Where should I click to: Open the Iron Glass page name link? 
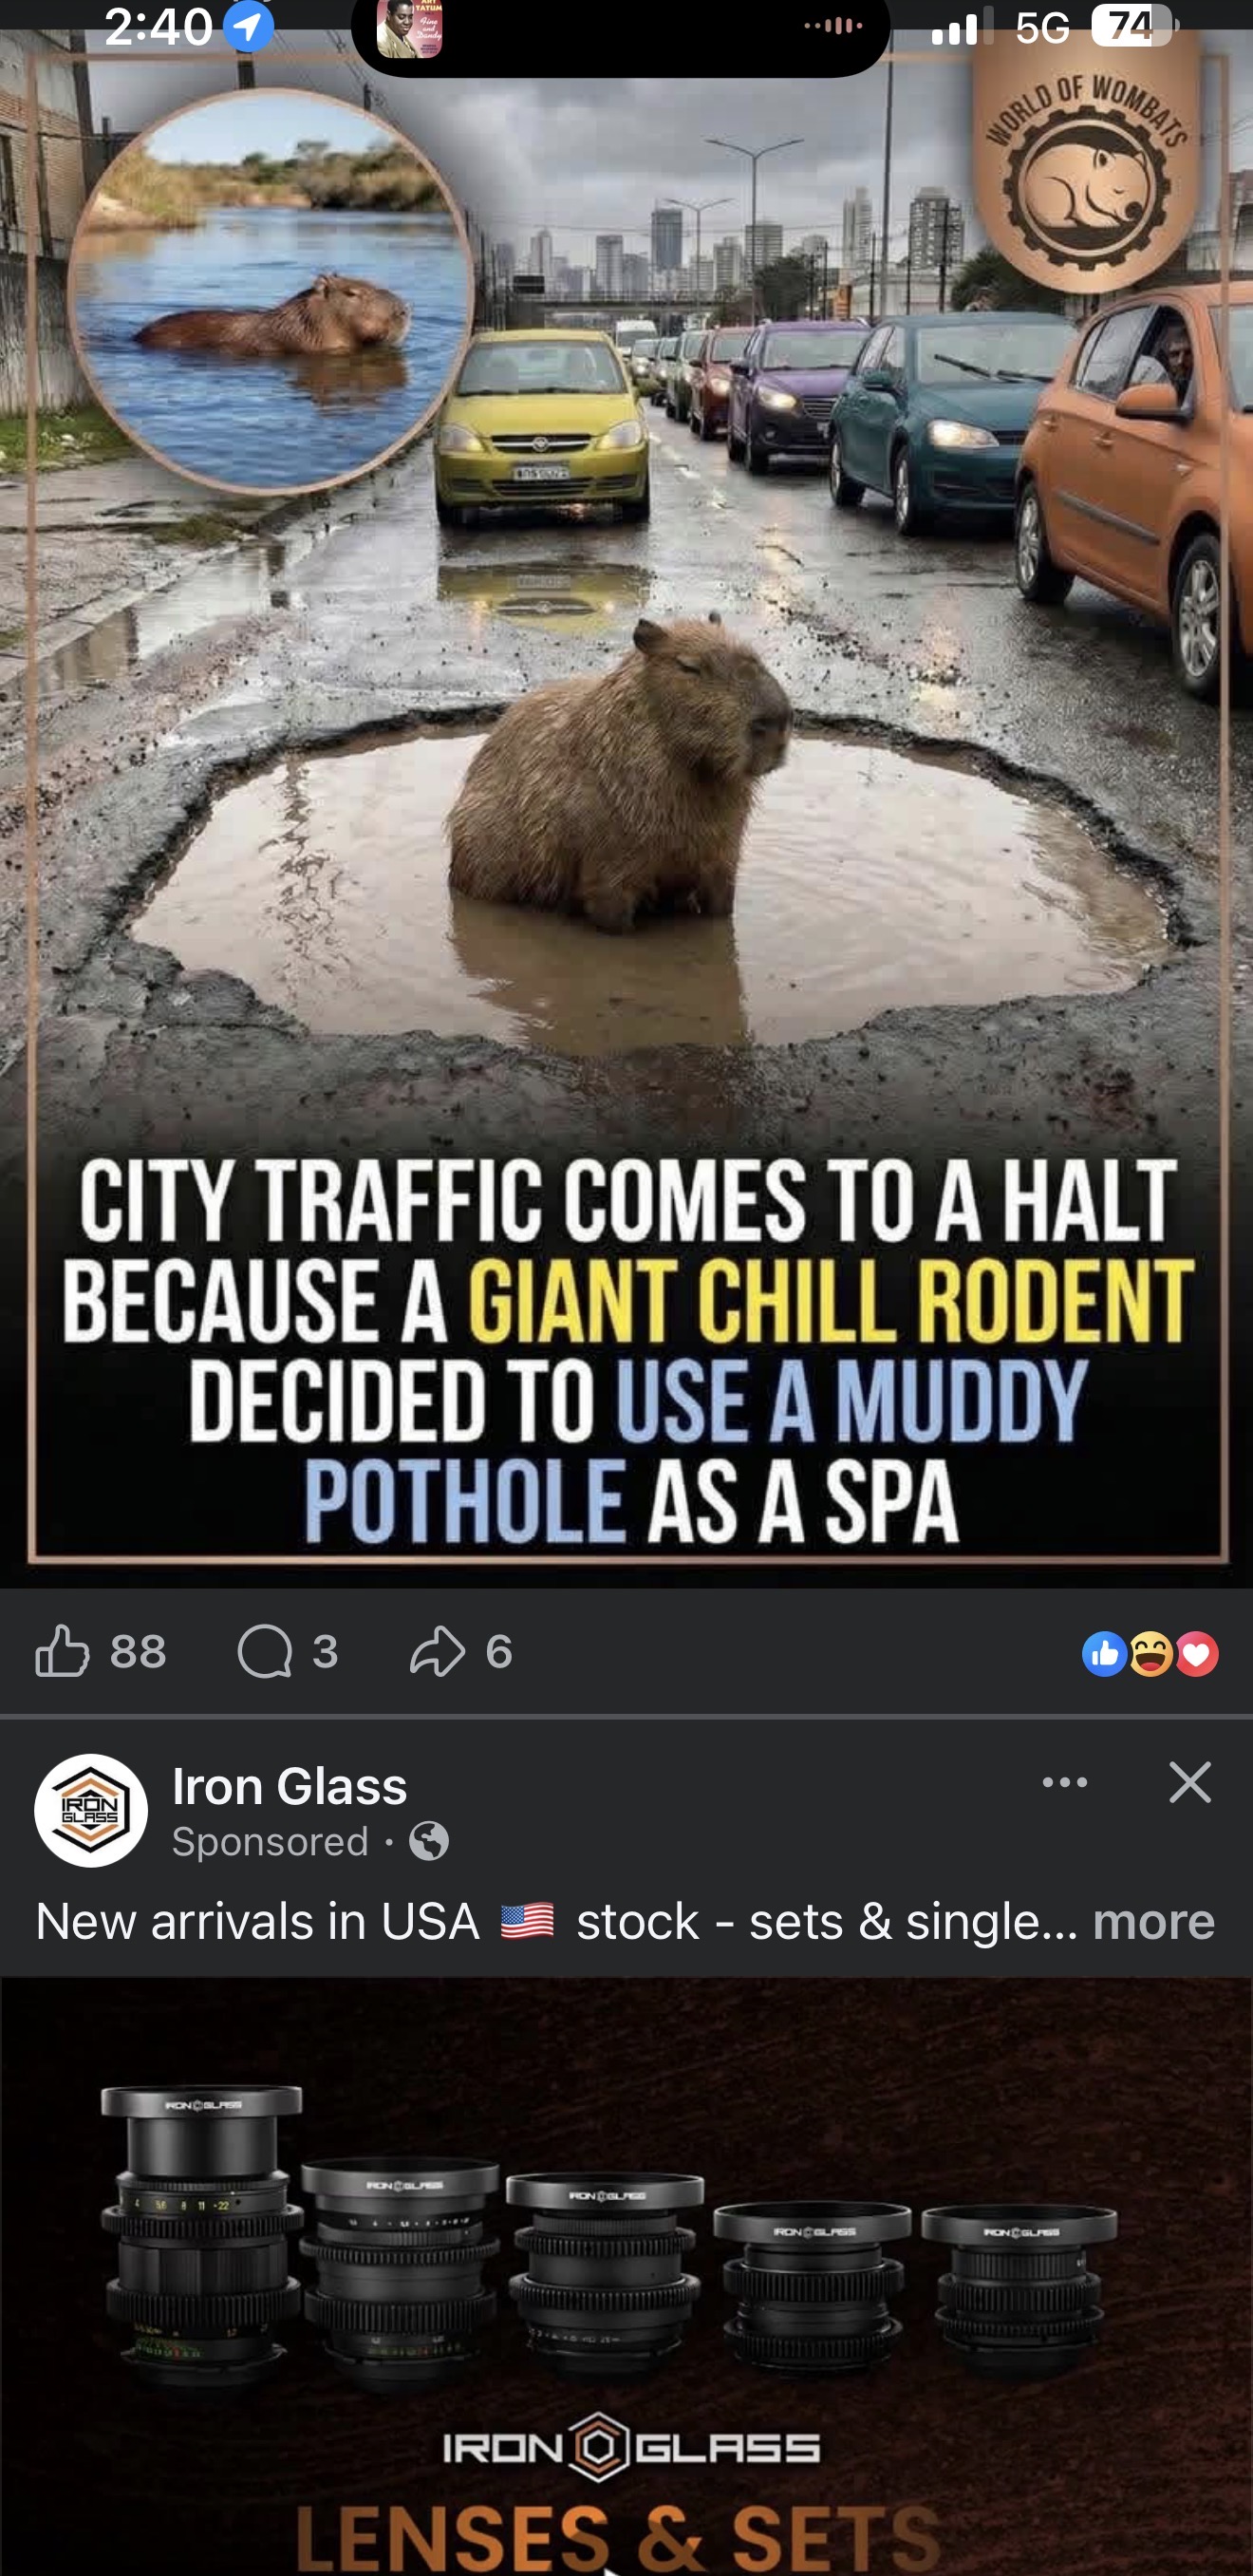[x=290, y=1786]
